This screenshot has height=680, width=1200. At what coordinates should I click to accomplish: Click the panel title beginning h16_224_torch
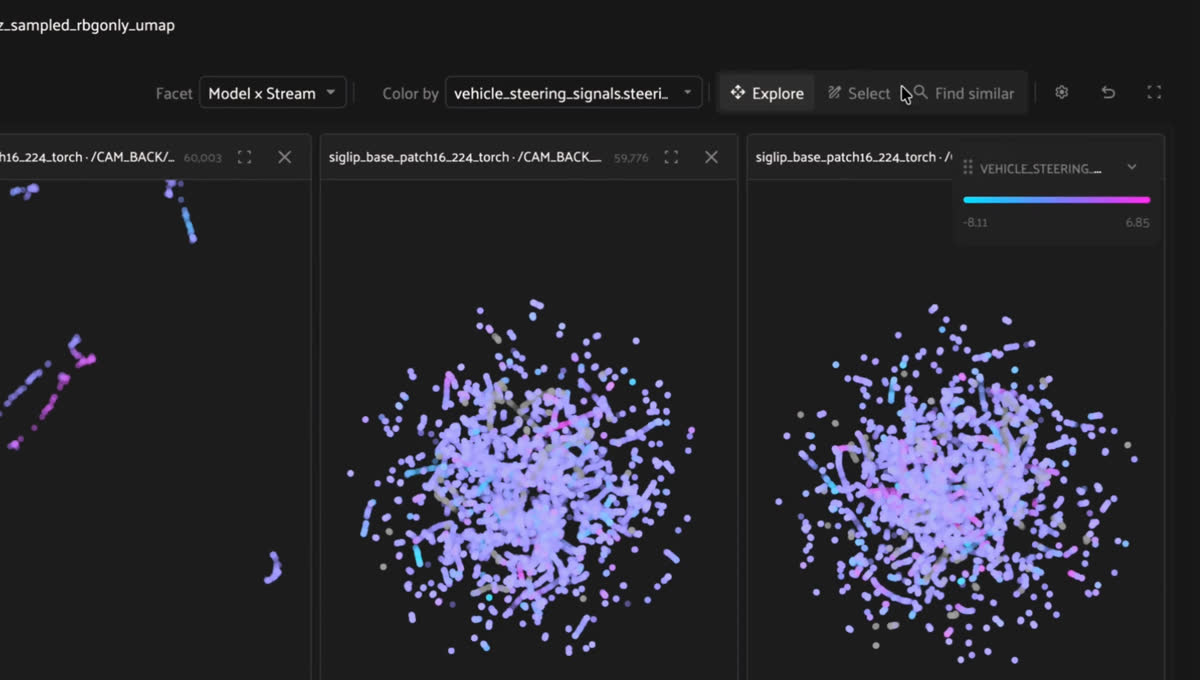coord(88,157)
